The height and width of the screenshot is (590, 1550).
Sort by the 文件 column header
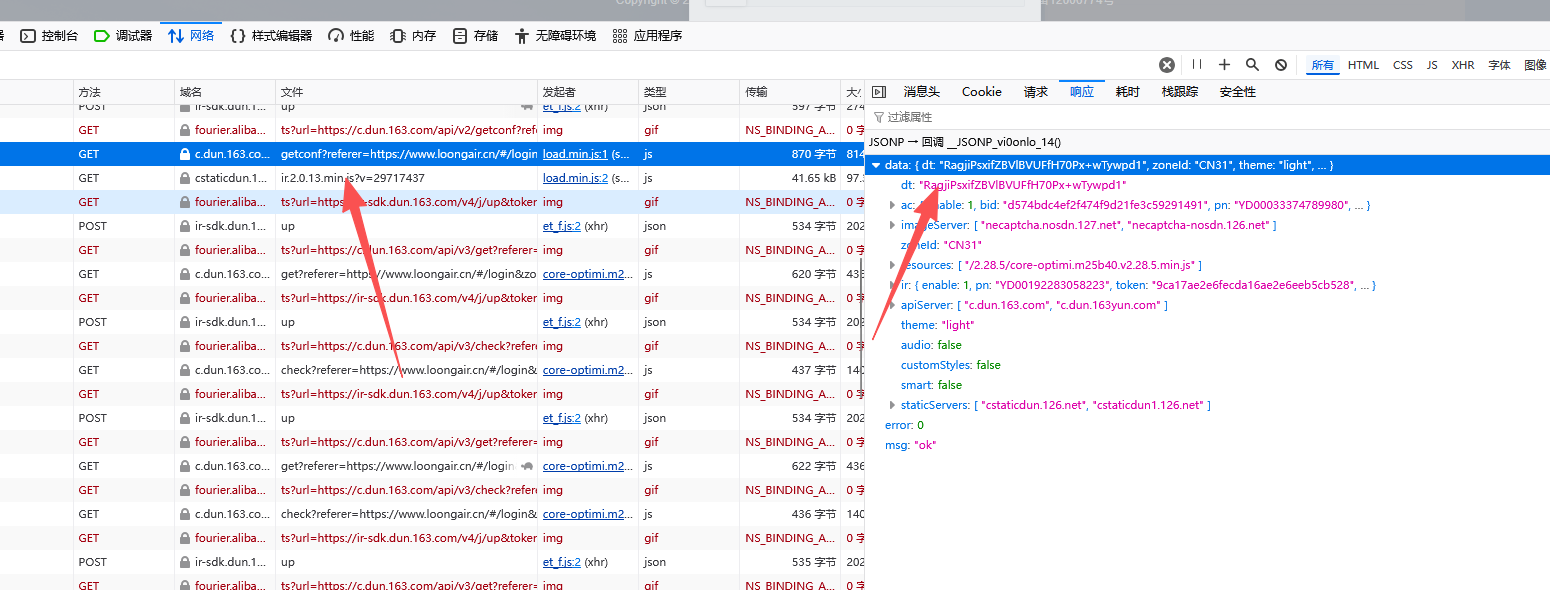click(x=406, y=92)
